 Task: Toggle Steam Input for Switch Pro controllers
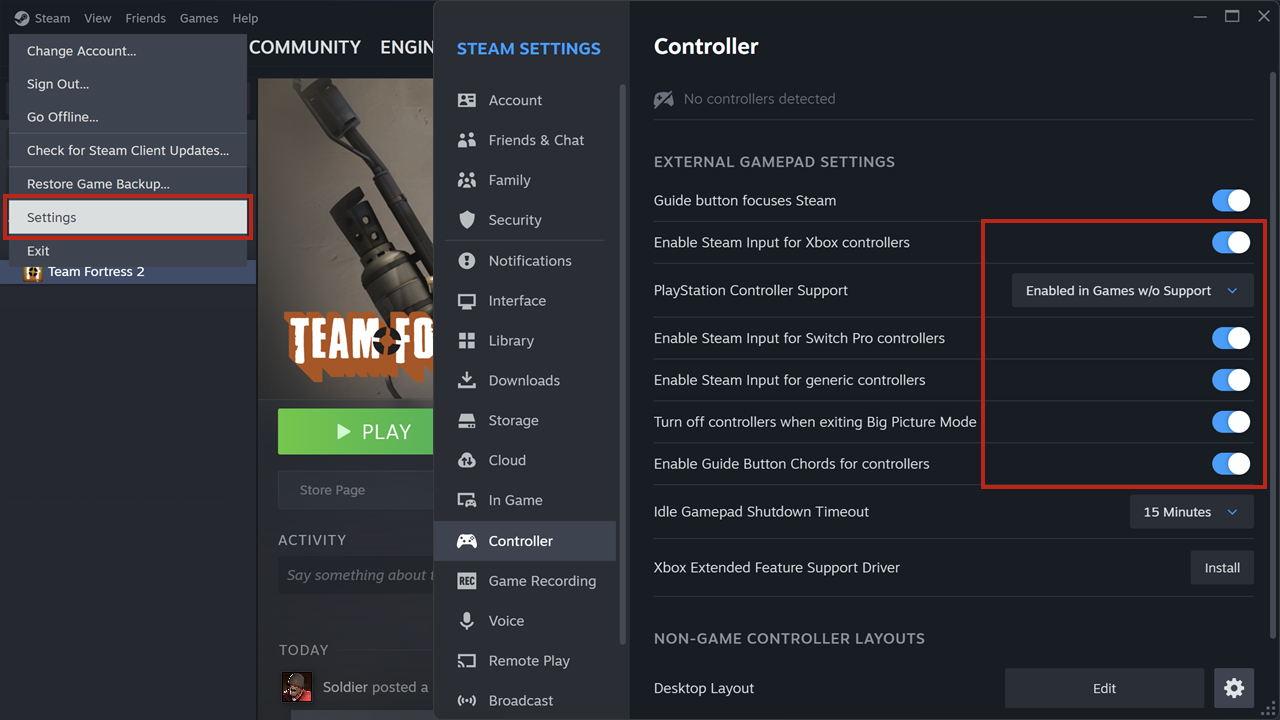coord(1231,338)
